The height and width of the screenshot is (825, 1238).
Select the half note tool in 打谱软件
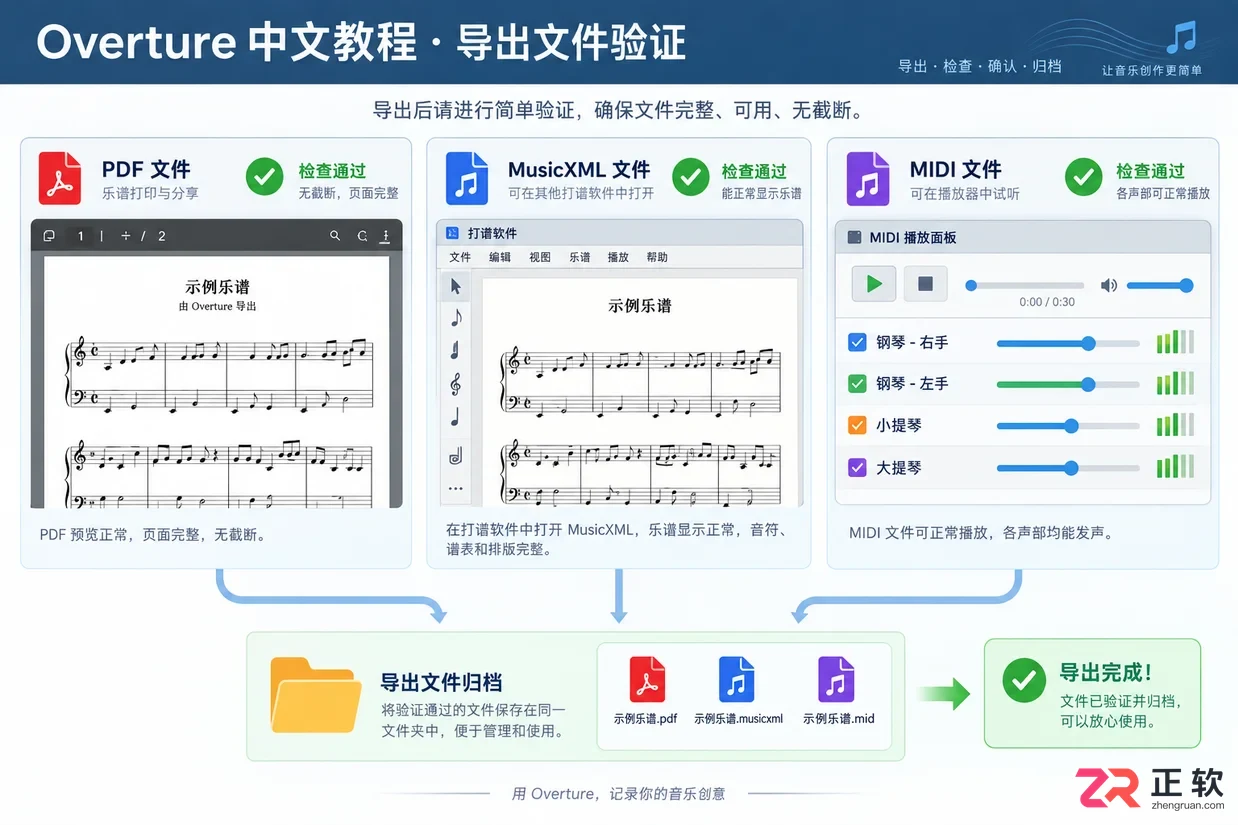coord(456,456)
